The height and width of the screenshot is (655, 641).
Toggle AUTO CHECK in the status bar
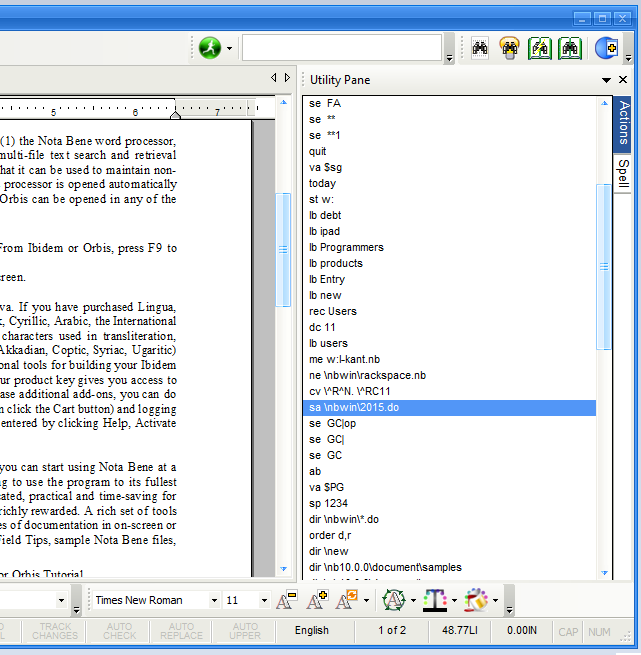point(119,631)
